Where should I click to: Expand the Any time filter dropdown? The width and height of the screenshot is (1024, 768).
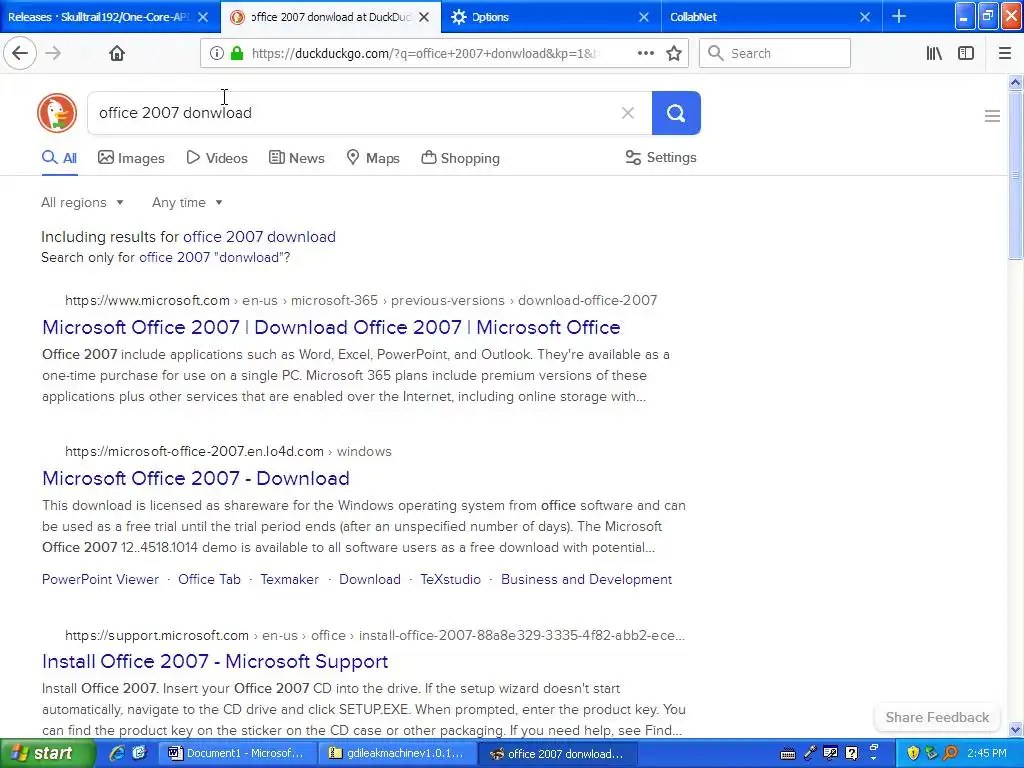click(187, 202)
